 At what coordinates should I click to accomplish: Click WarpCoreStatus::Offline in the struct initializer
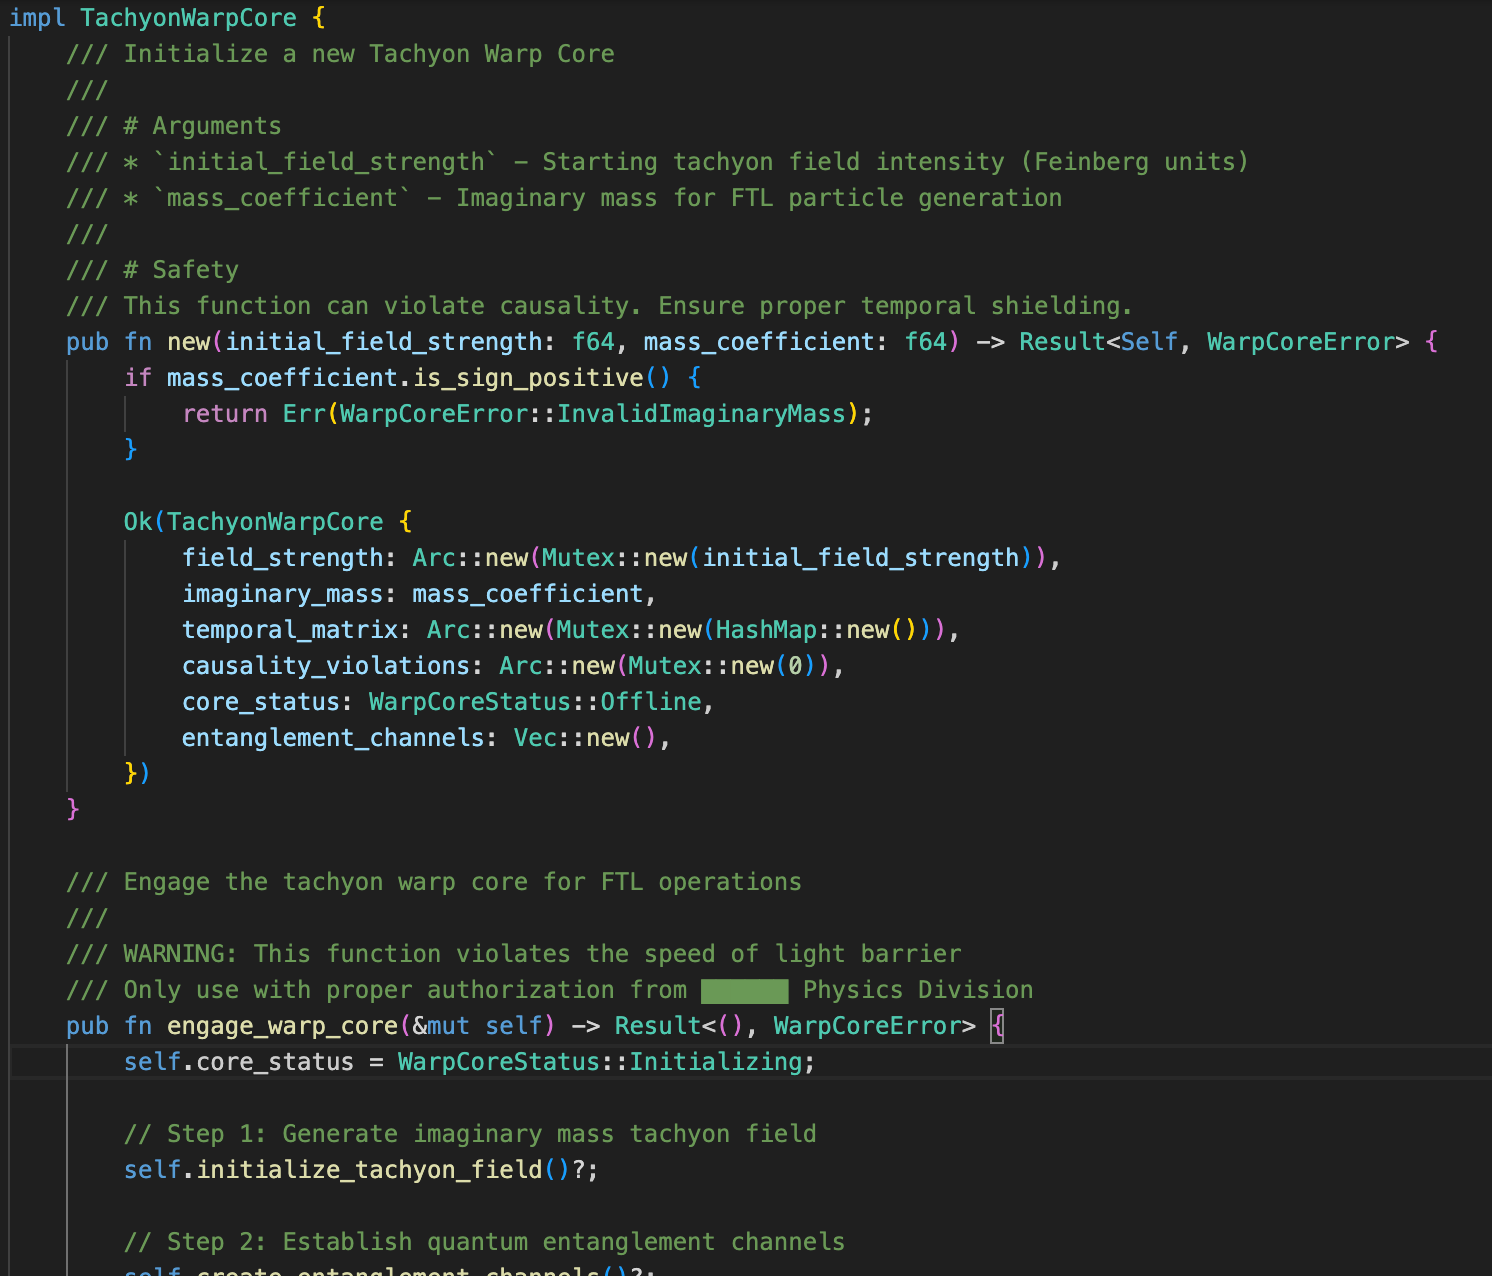(x=536, y=702)
